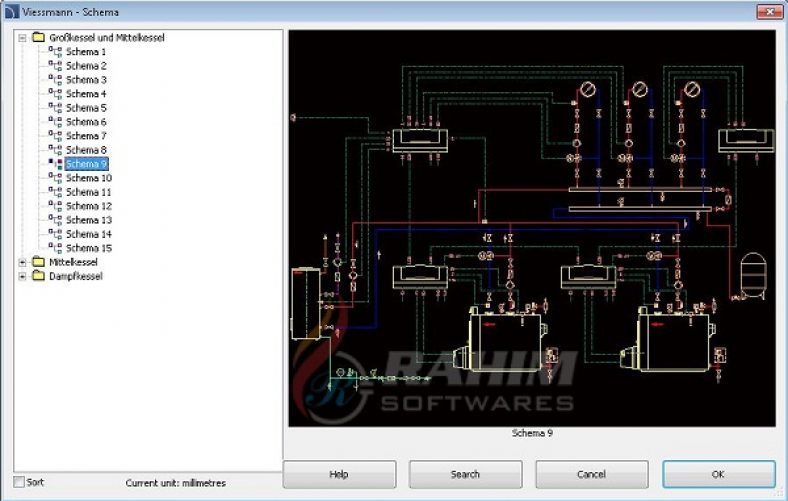Select the Schema 15 label
788x501 pixels.
(x=88, y=248)
